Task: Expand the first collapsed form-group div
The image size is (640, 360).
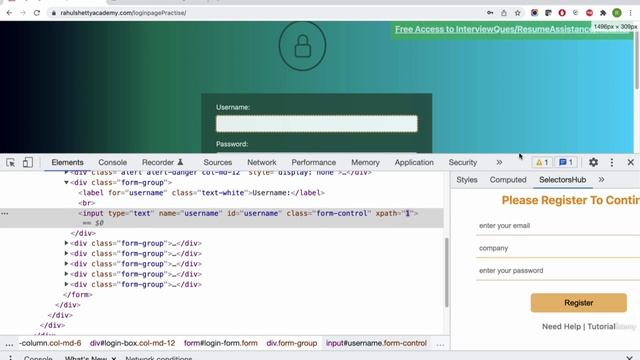Action: click(x=66, y=243)
